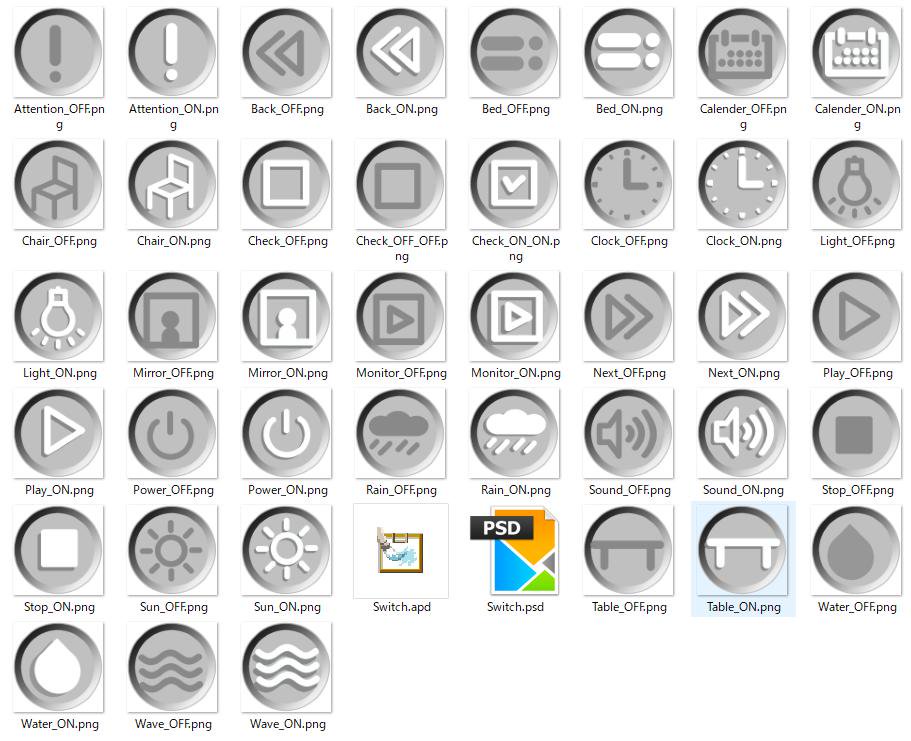The width and height of the screenshot is (911, 741).
Task: Select the Stop_OFF.png square icon
Action: (x=856, y=434)
